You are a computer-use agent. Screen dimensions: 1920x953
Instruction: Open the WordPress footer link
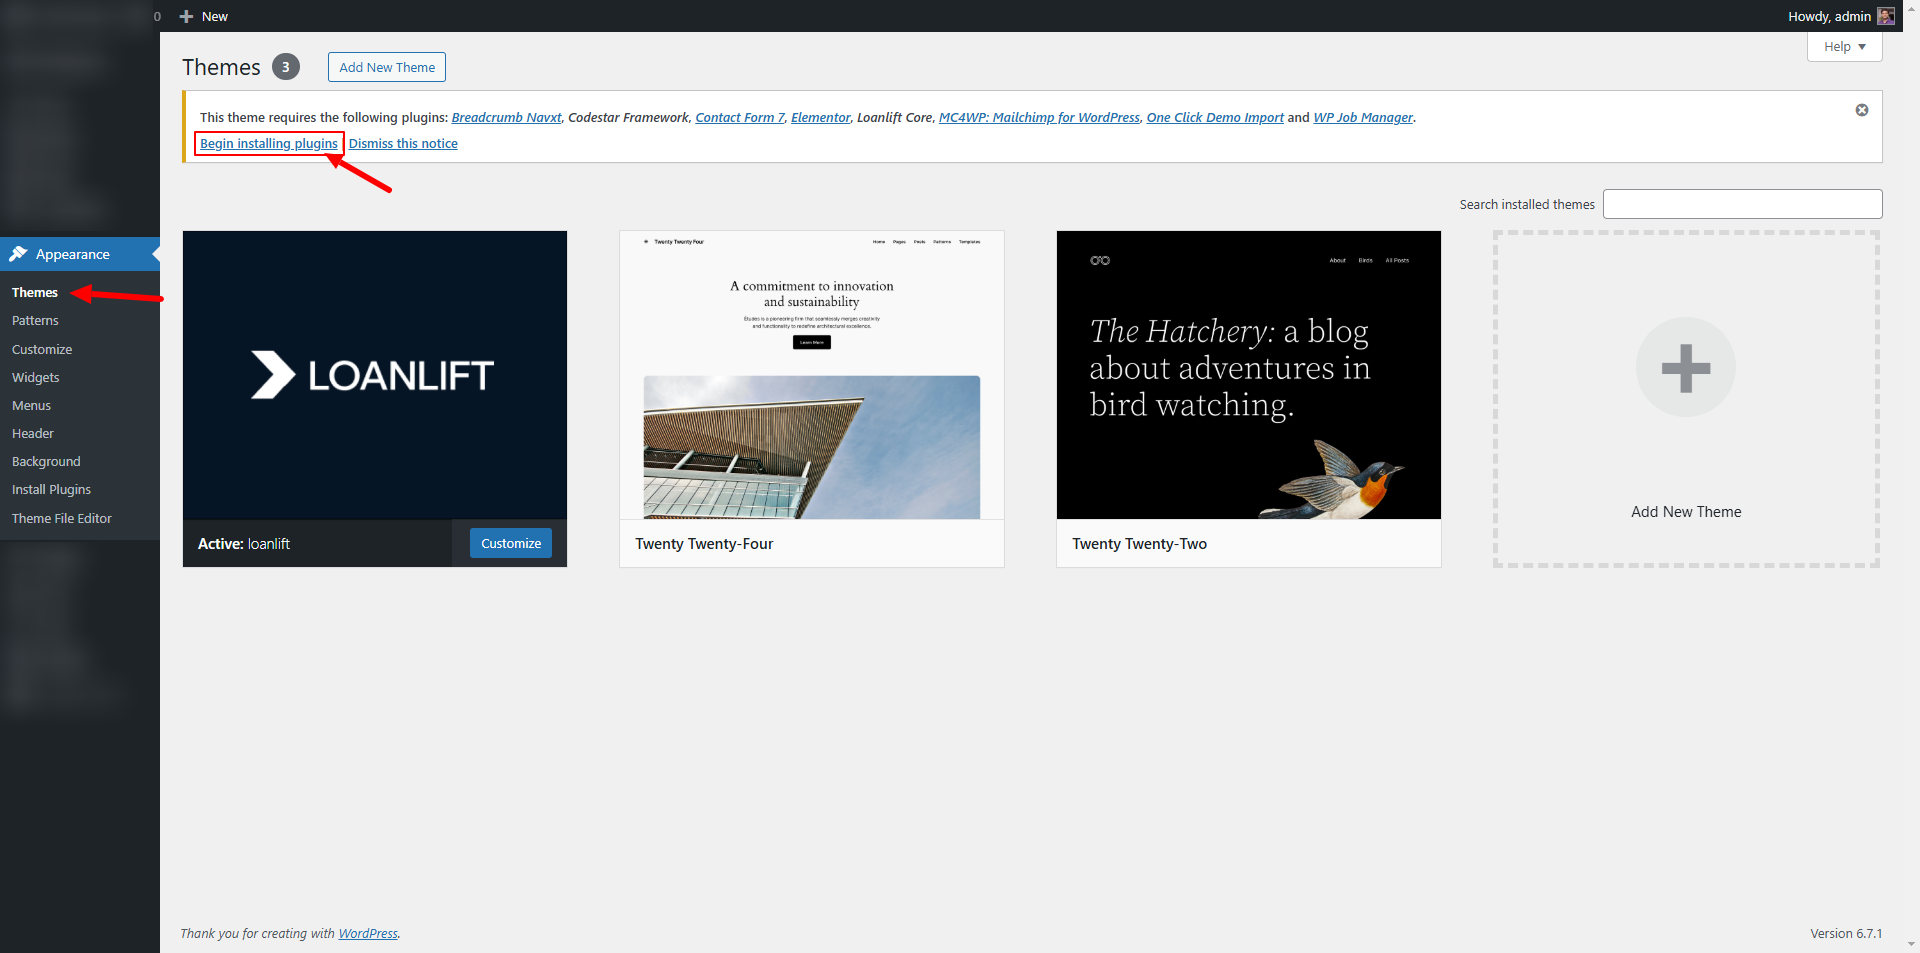[367, 933]
